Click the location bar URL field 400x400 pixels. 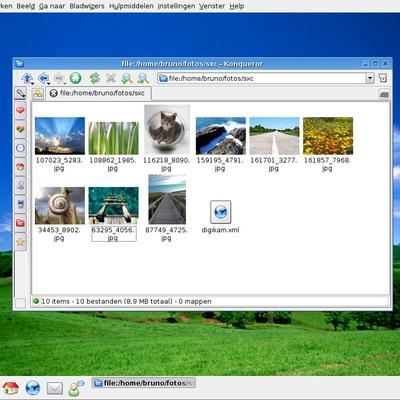coord(262,78)
